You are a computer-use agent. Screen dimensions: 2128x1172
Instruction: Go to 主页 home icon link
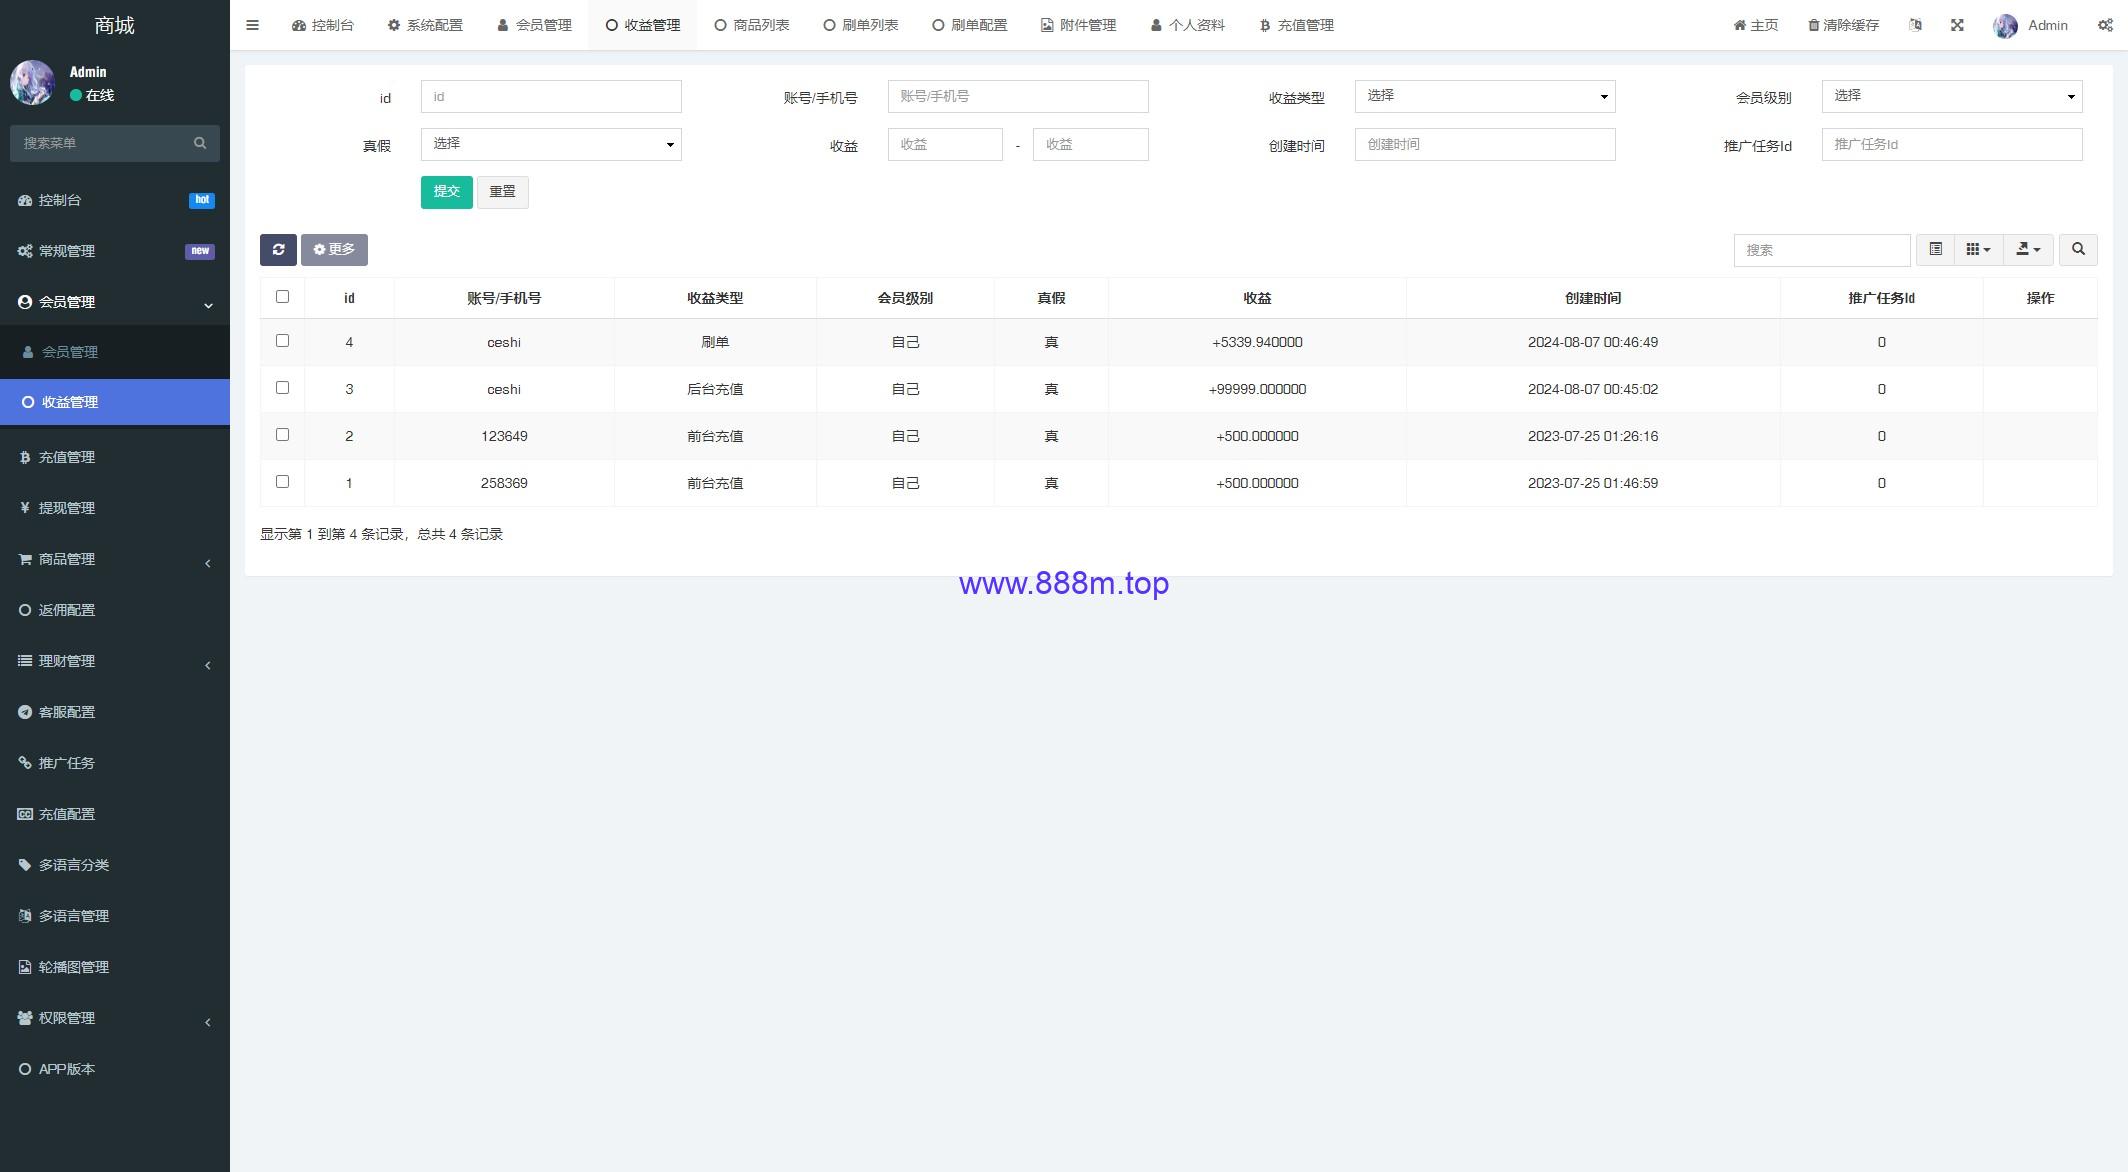[x=1755, y=25]
